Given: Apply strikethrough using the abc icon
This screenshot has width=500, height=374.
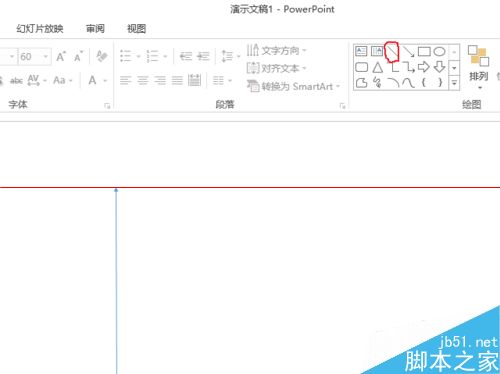Looking at the screenshot, I should click(16, 81).
